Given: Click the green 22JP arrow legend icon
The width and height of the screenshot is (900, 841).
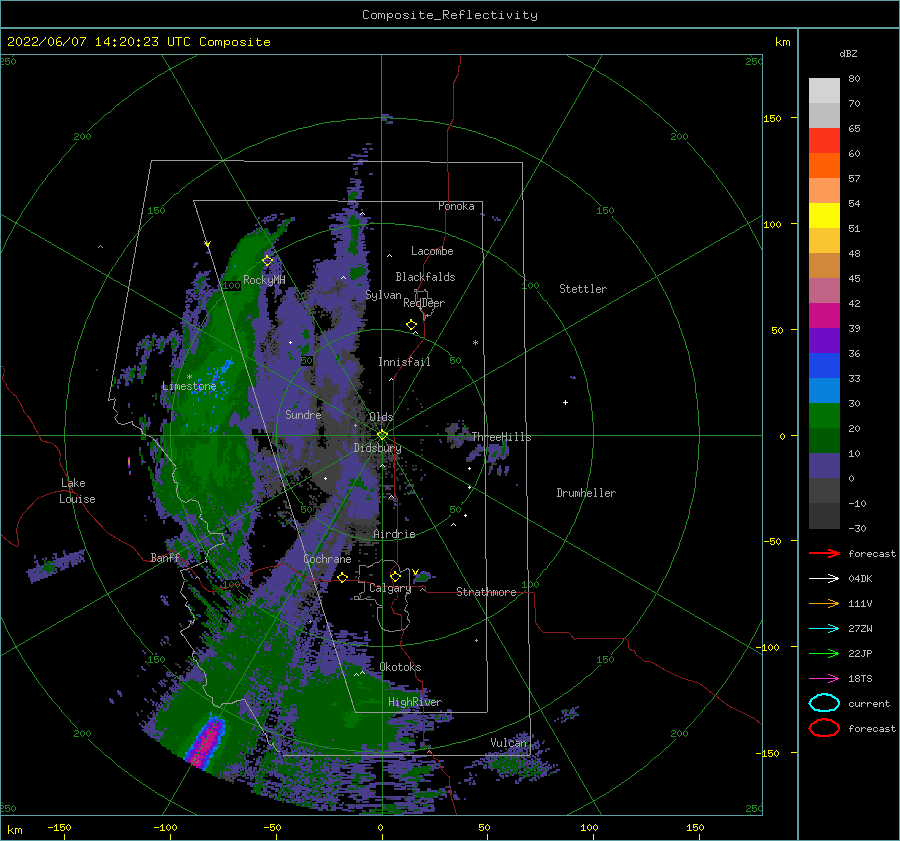Looking at the screenshot, I should pyautogui.click(x=824, y=653).
